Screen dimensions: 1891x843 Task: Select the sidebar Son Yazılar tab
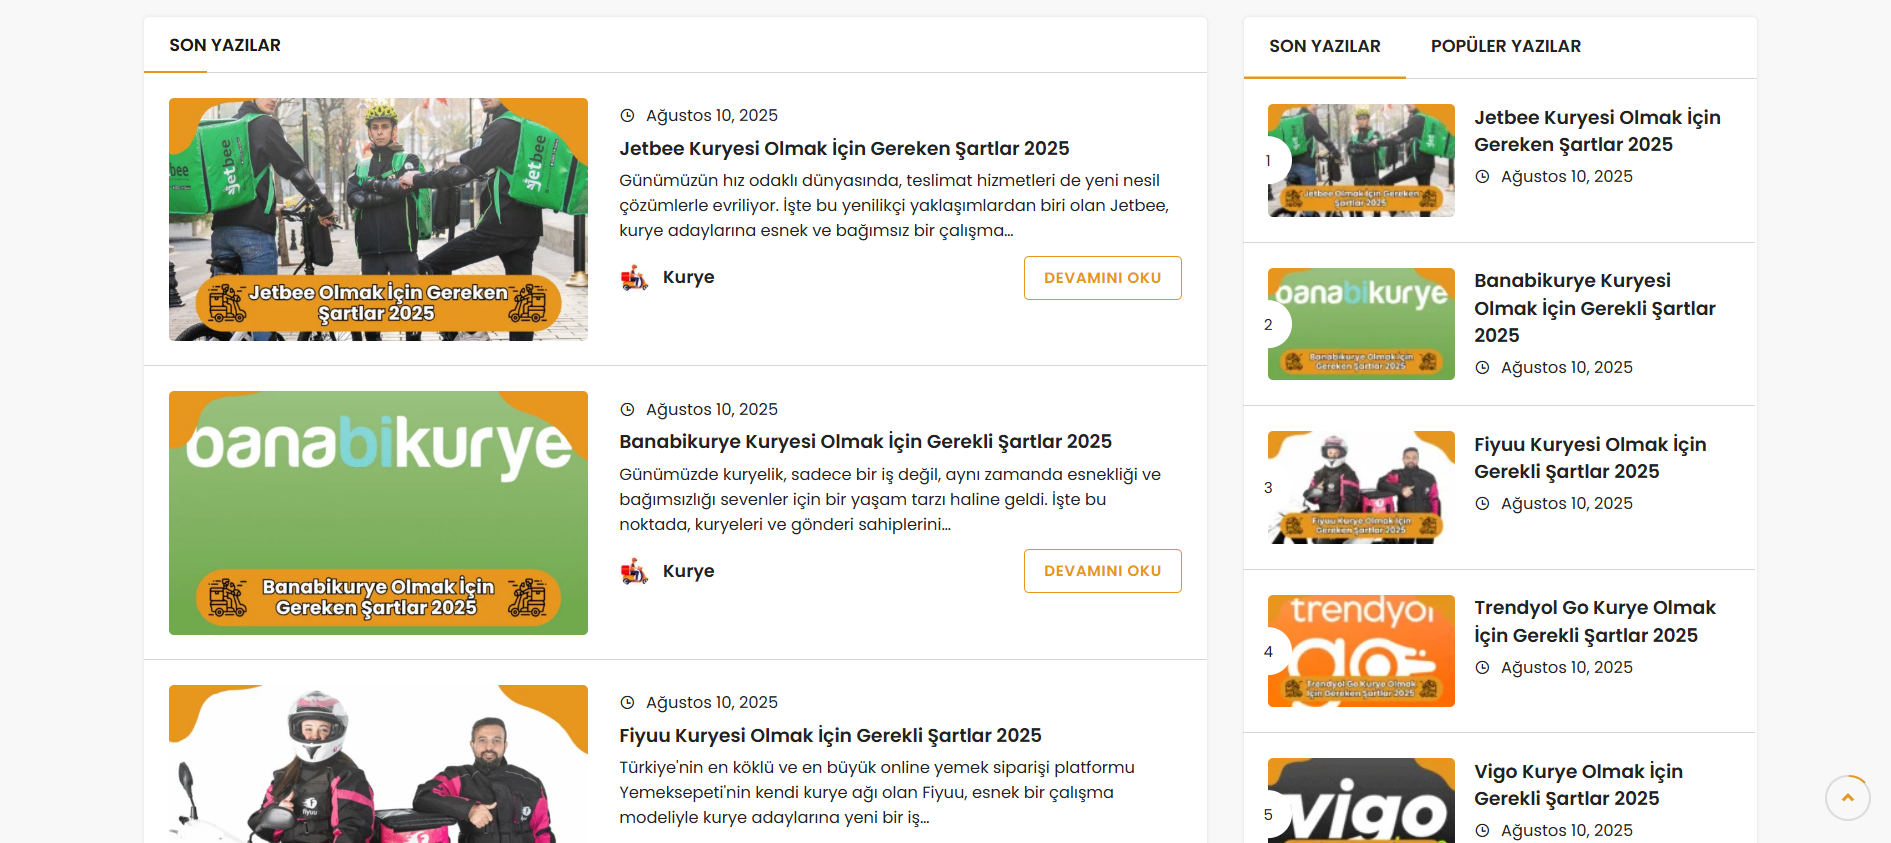coord(1325,47)
